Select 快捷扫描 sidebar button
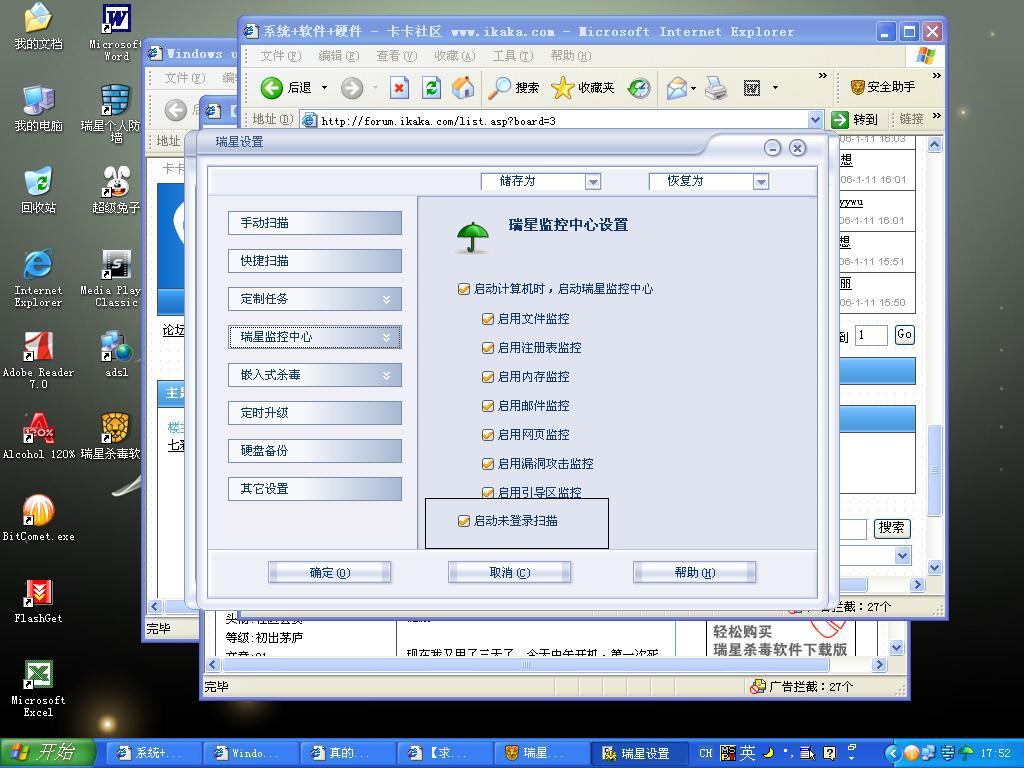Image resolution: width=1024 pixels, height=768 pixels. point(315,261)
